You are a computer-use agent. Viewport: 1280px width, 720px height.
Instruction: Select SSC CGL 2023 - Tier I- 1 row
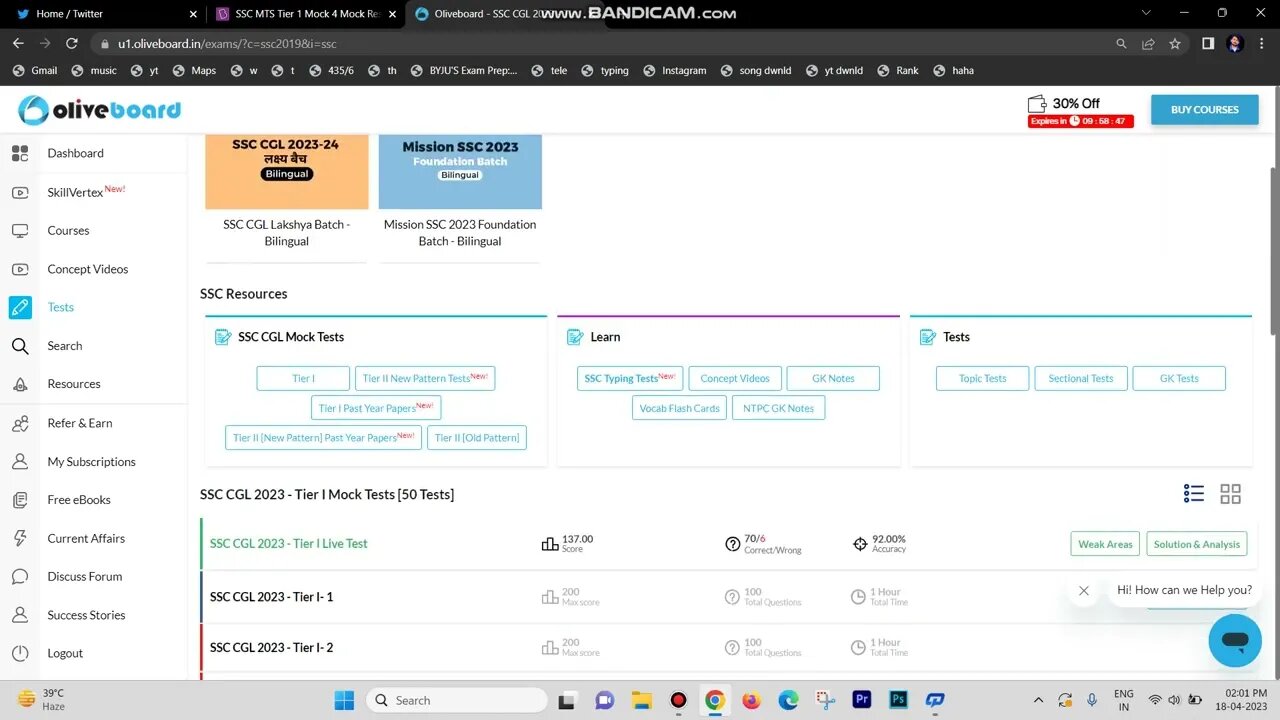[728, 597]
